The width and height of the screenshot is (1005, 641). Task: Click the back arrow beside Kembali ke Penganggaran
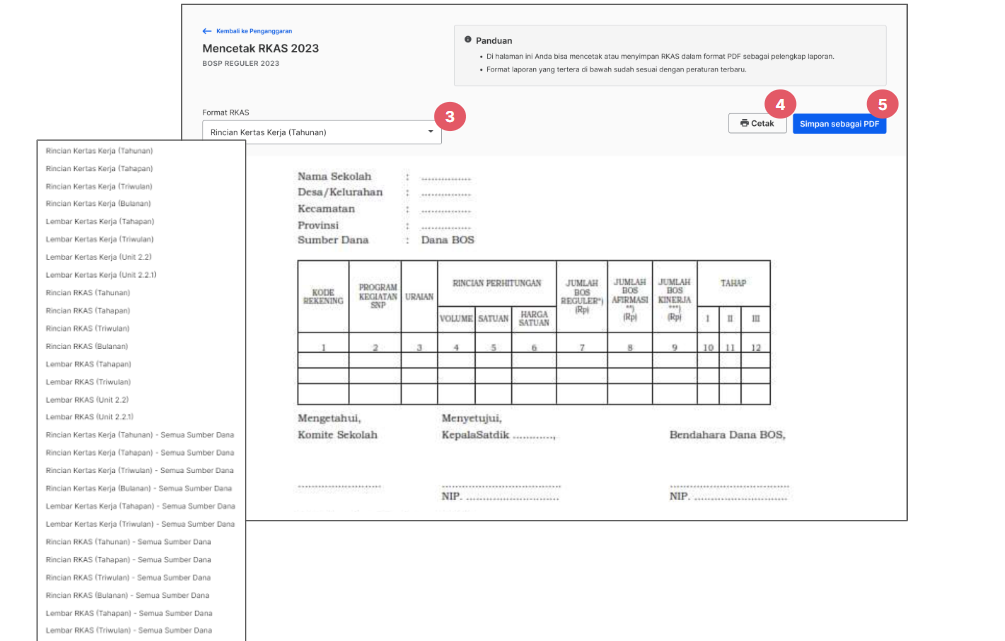206,31
